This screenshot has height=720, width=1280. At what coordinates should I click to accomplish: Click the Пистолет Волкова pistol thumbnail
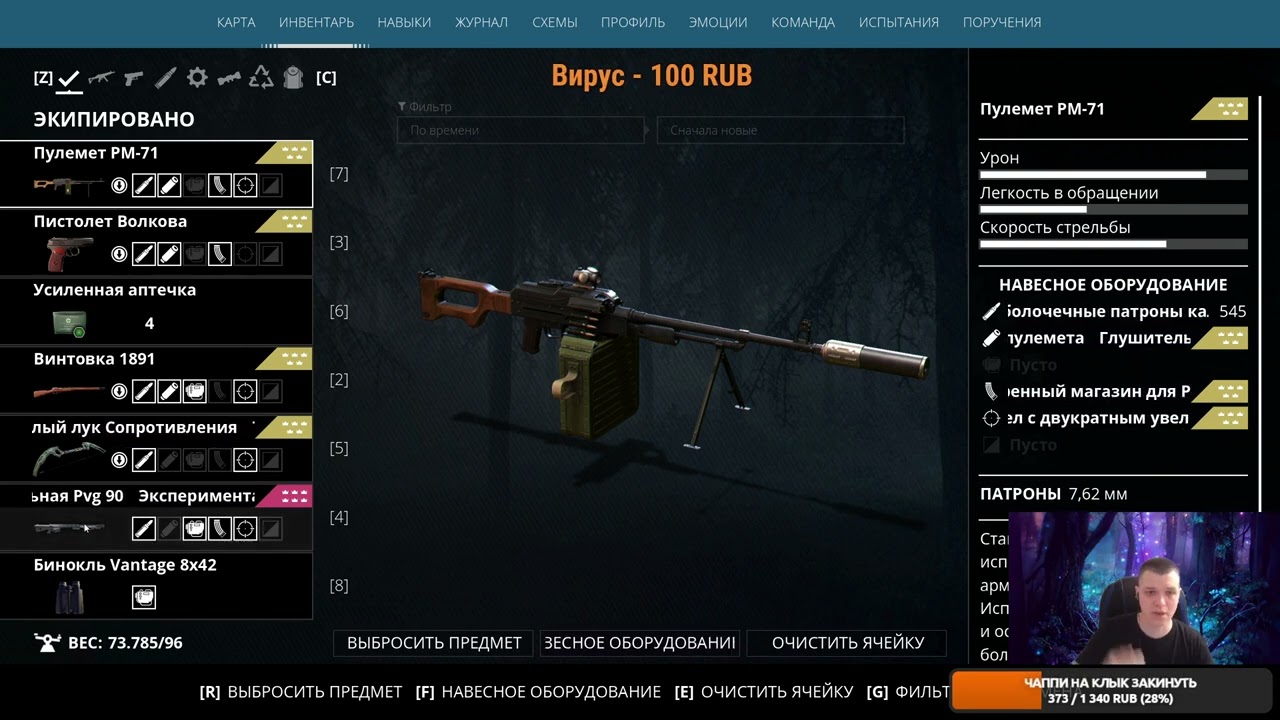[x=69, y=254]
